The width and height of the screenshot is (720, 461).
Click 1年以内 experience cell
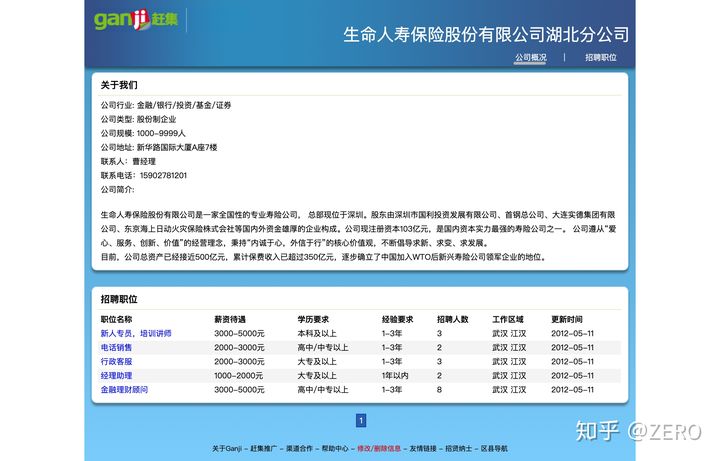point(395,376)
